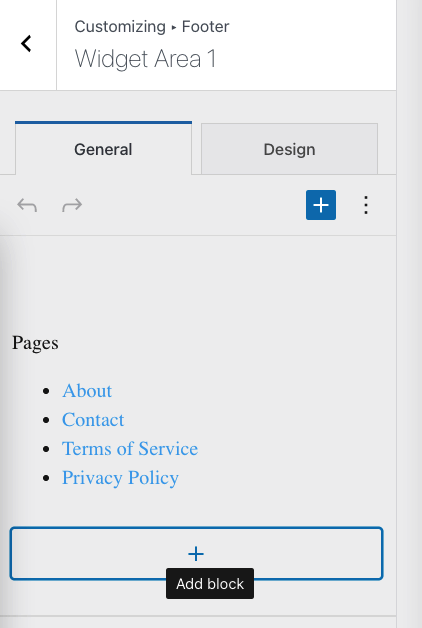Switch to the Design tab

pos(289,149)
